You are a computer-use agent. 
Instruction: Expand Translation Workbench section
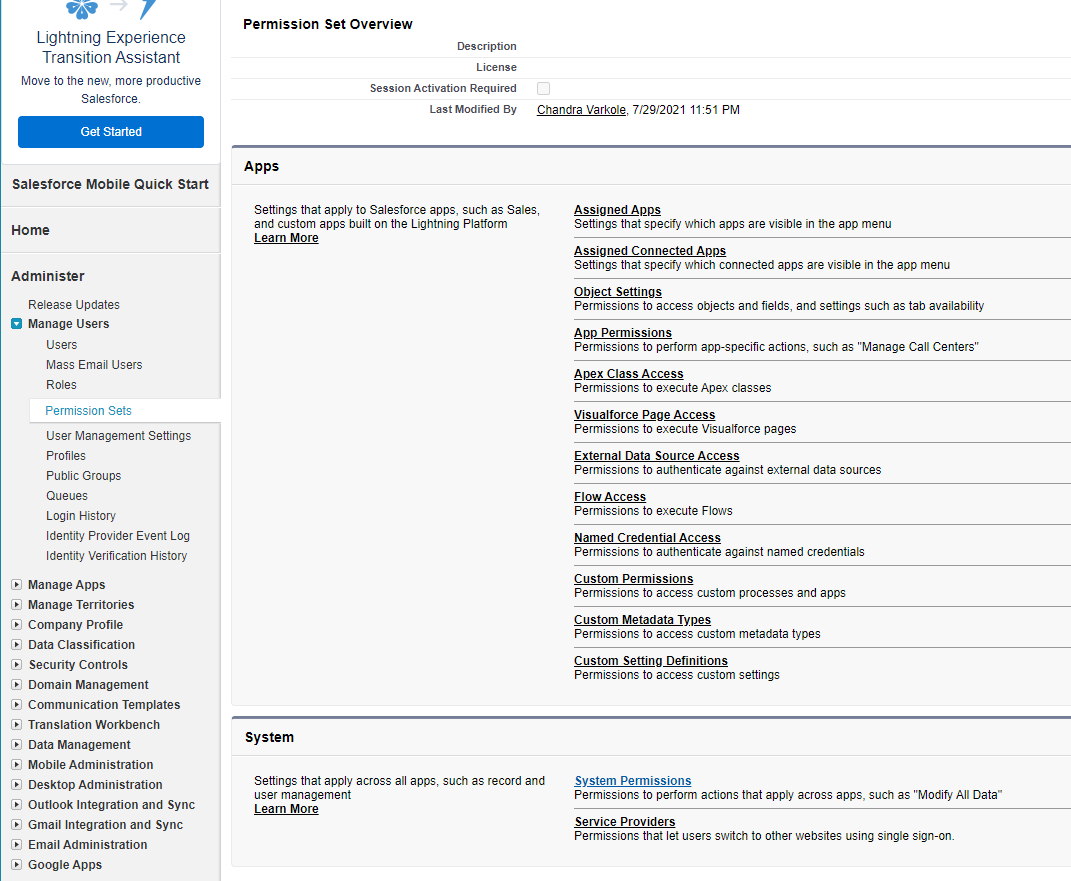16,725
